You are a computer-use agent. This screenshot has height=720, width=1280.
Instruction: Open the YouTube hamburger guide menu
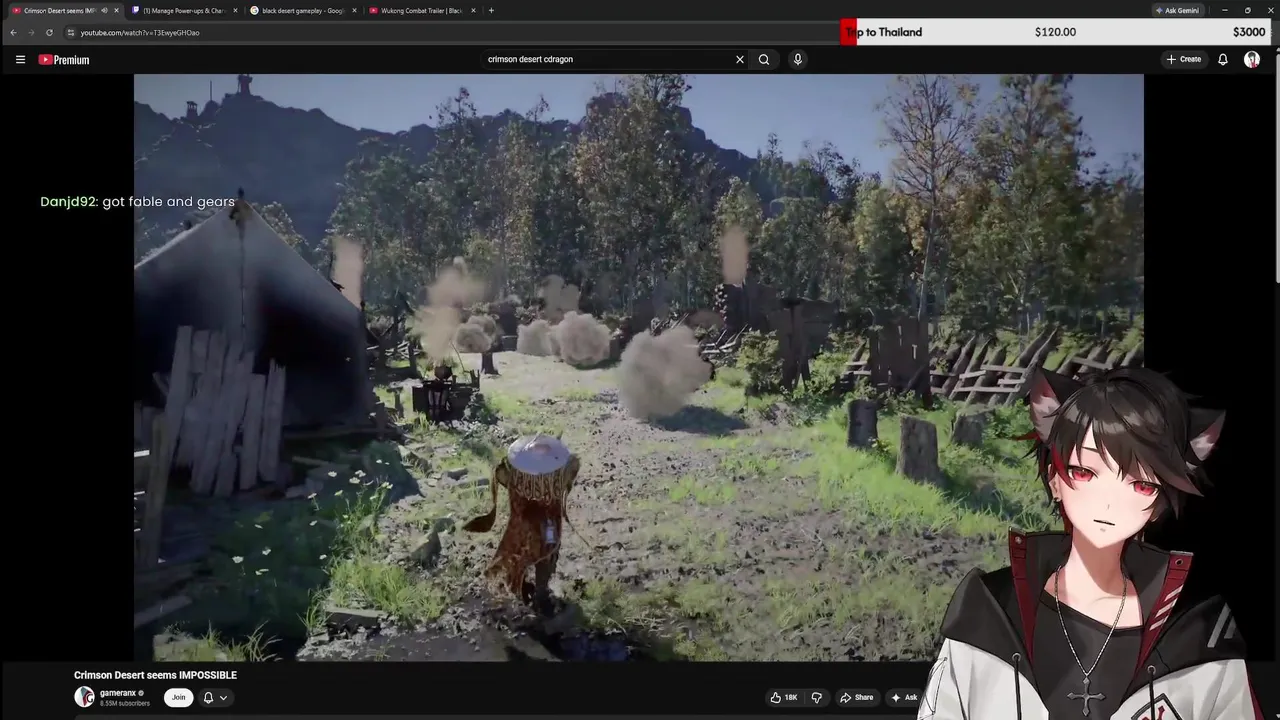[20, 59]
